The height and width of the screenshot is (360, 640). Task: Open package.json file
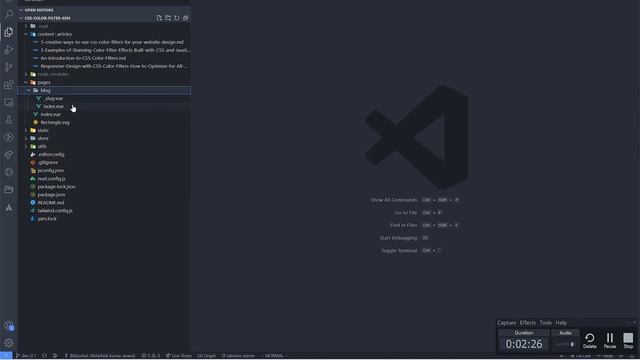pos(51,195)
